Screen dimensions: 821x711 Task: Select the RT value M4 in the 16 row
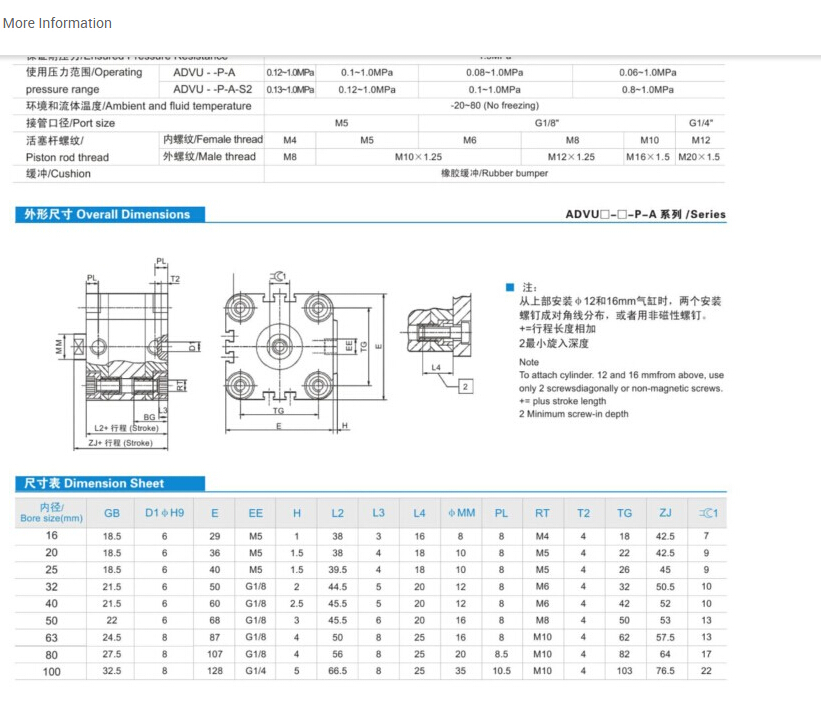tap(542, 536)
